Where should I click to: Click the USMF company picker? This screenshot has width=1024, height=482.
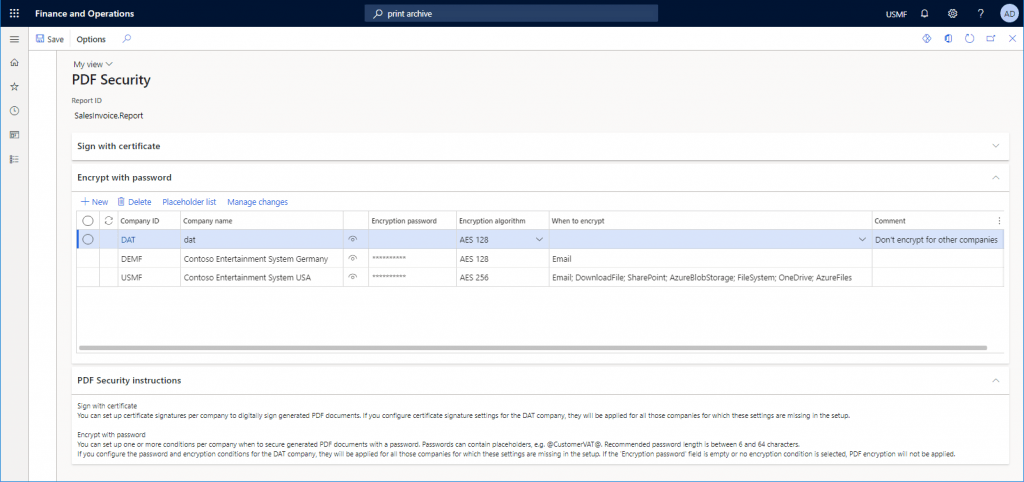pyautogui.click(x=896, y=14)
